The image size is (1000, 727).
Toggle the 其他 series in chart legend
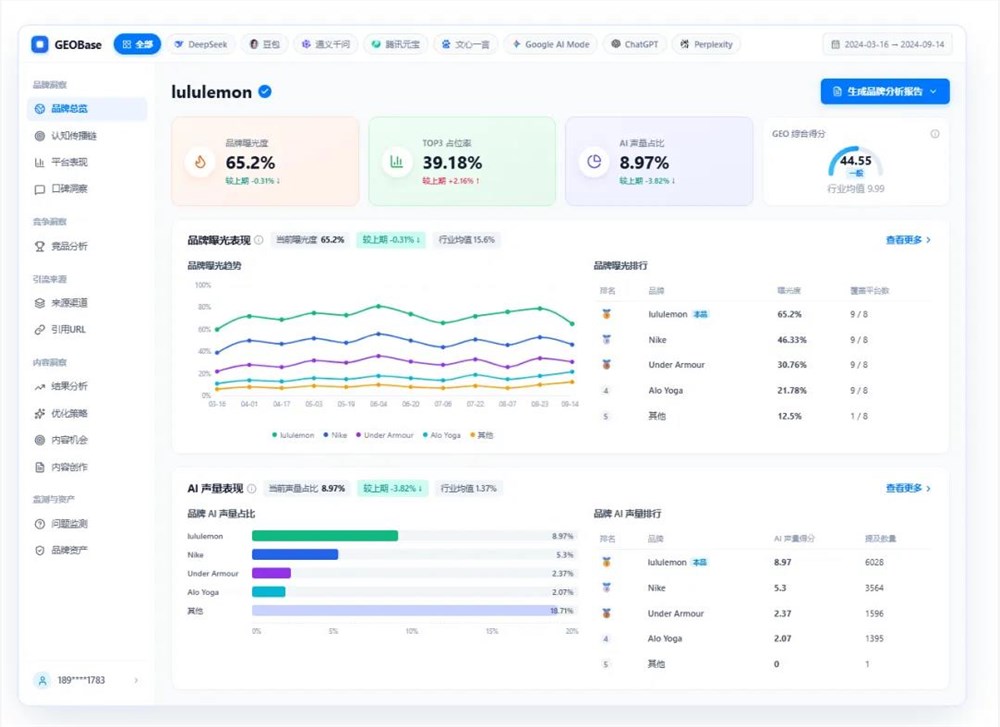(482, 435)
